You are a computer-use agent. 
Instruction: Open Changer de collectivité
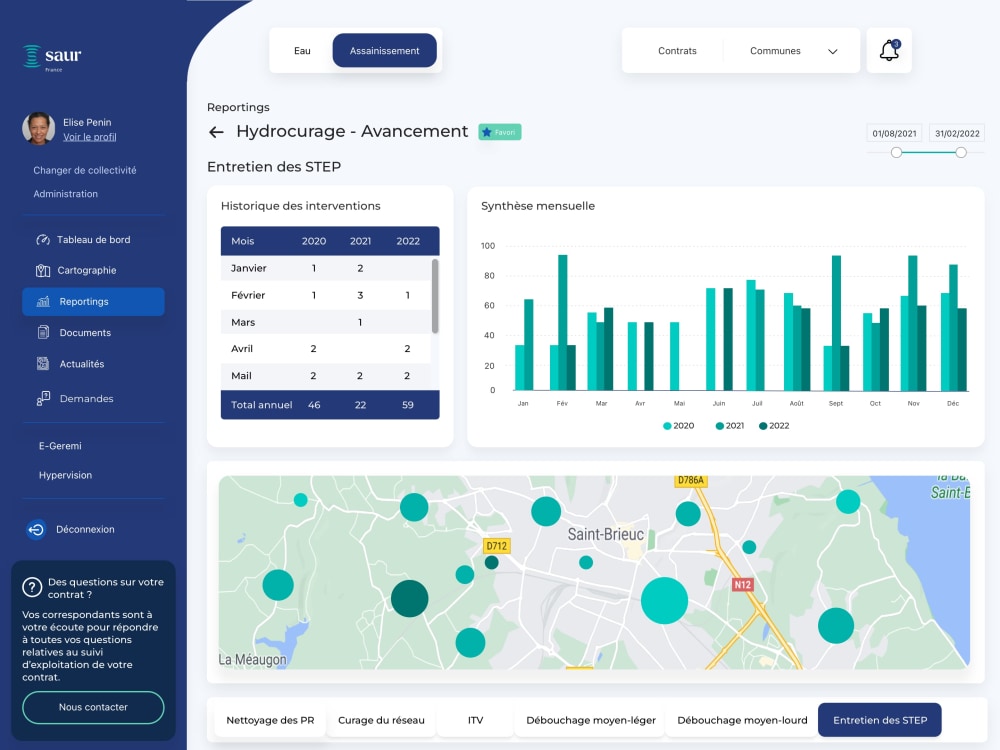[85, 170]
